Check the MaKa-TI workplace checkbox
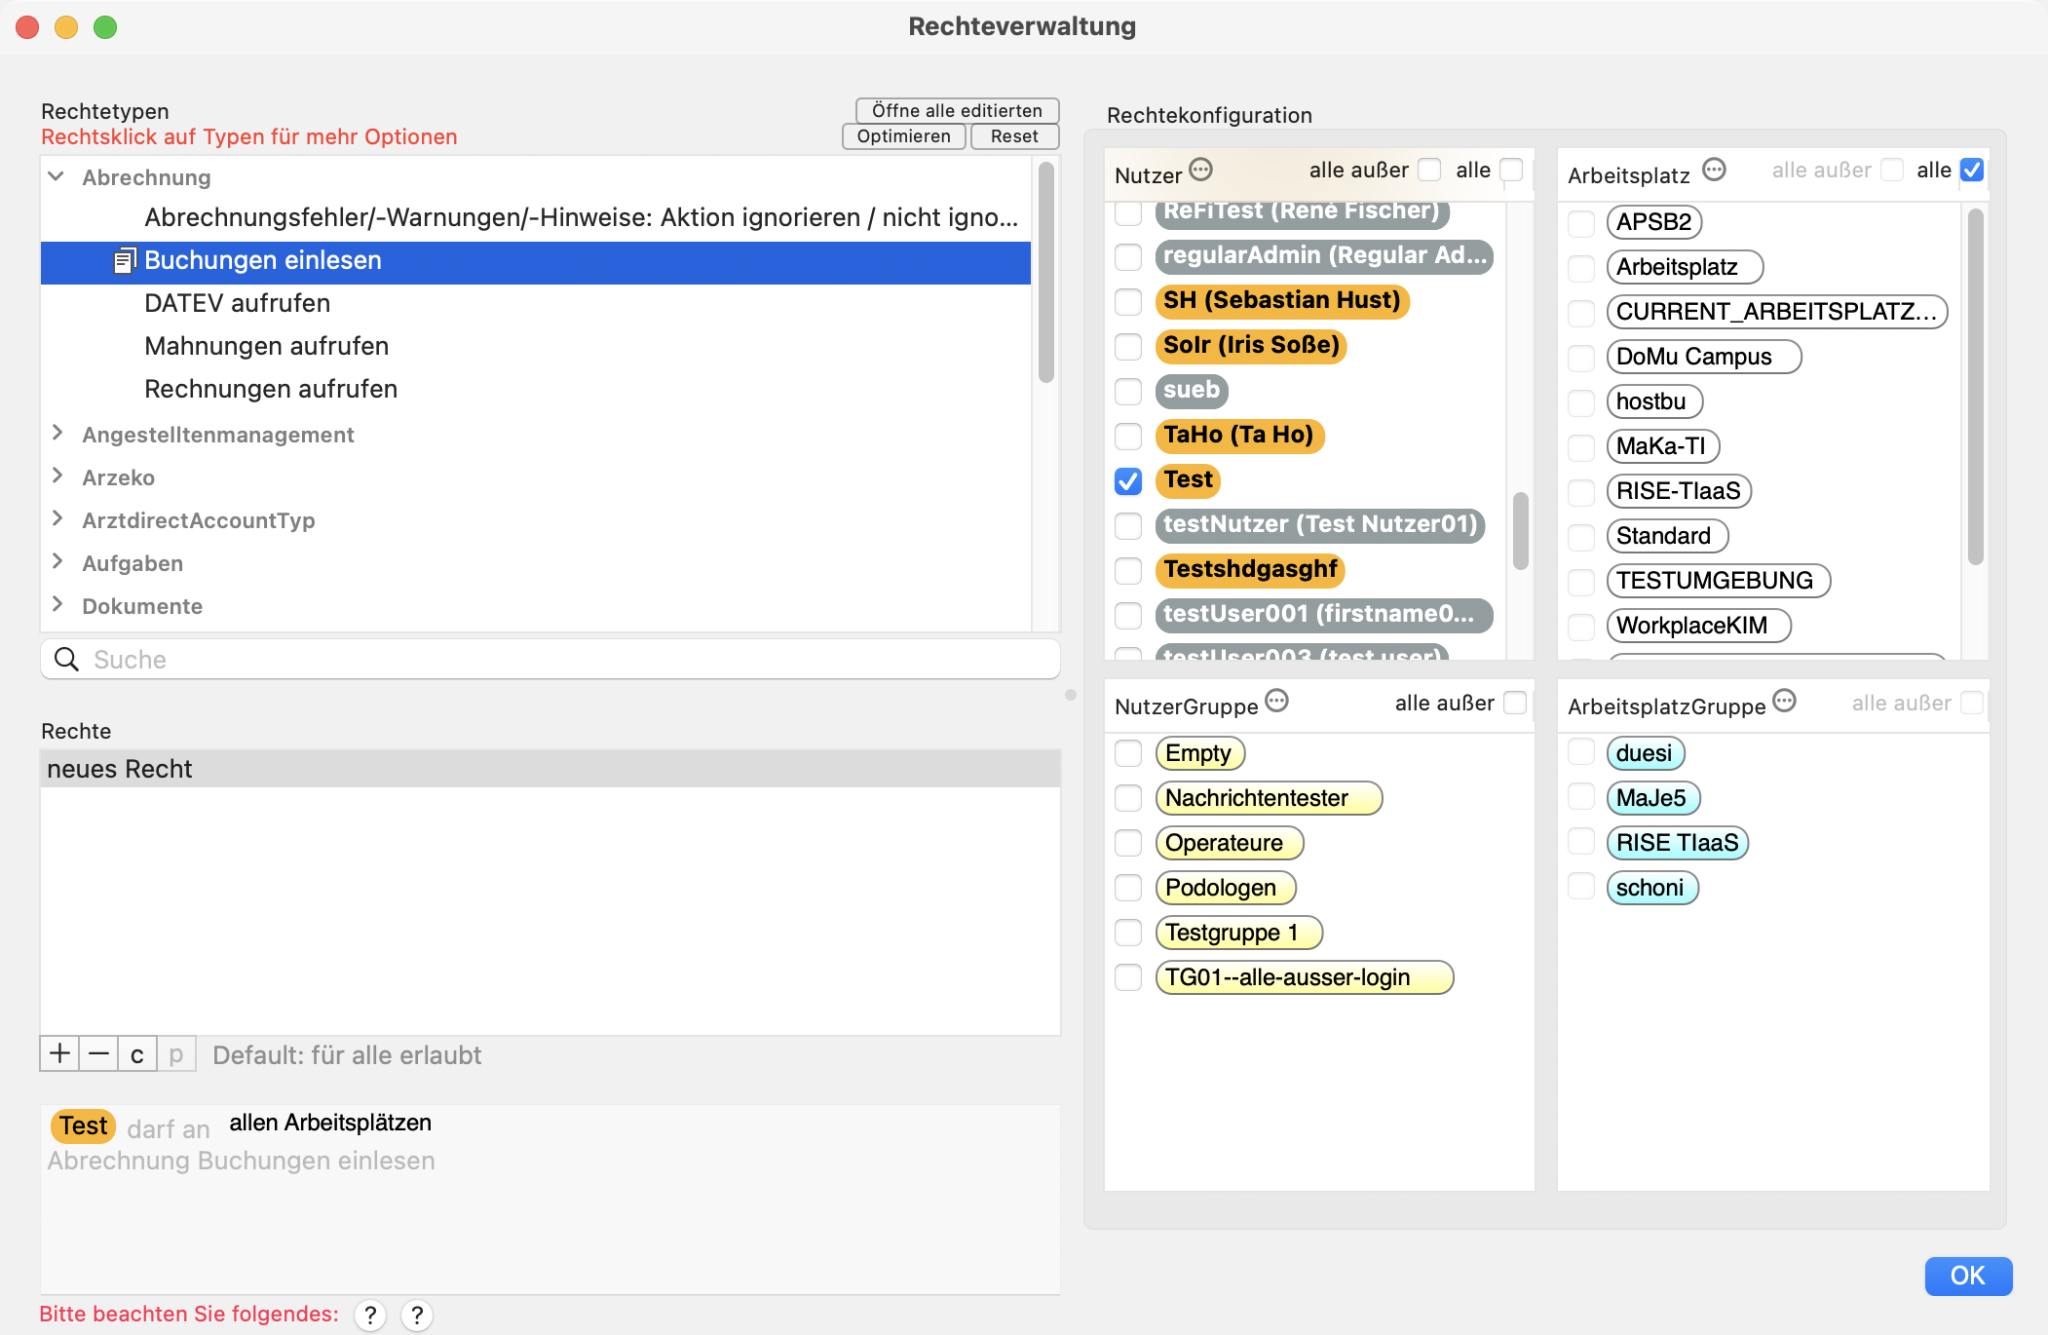 tap(1581, 447)
